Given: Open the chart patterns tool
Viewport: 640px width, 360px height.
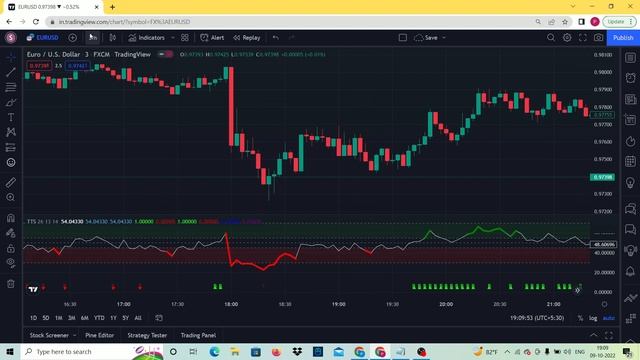Looking at the screenshot, I should (x=11, y=132).
